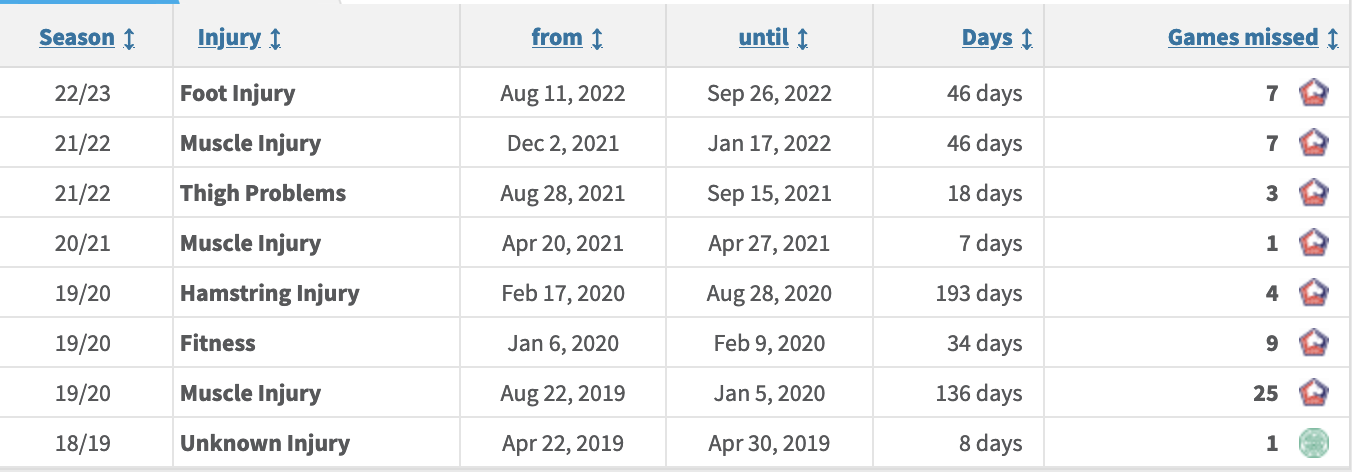This screenshot has height=472, width=1352.
Task: Click club crest in Fitness row
Action: coord(1313,344)
